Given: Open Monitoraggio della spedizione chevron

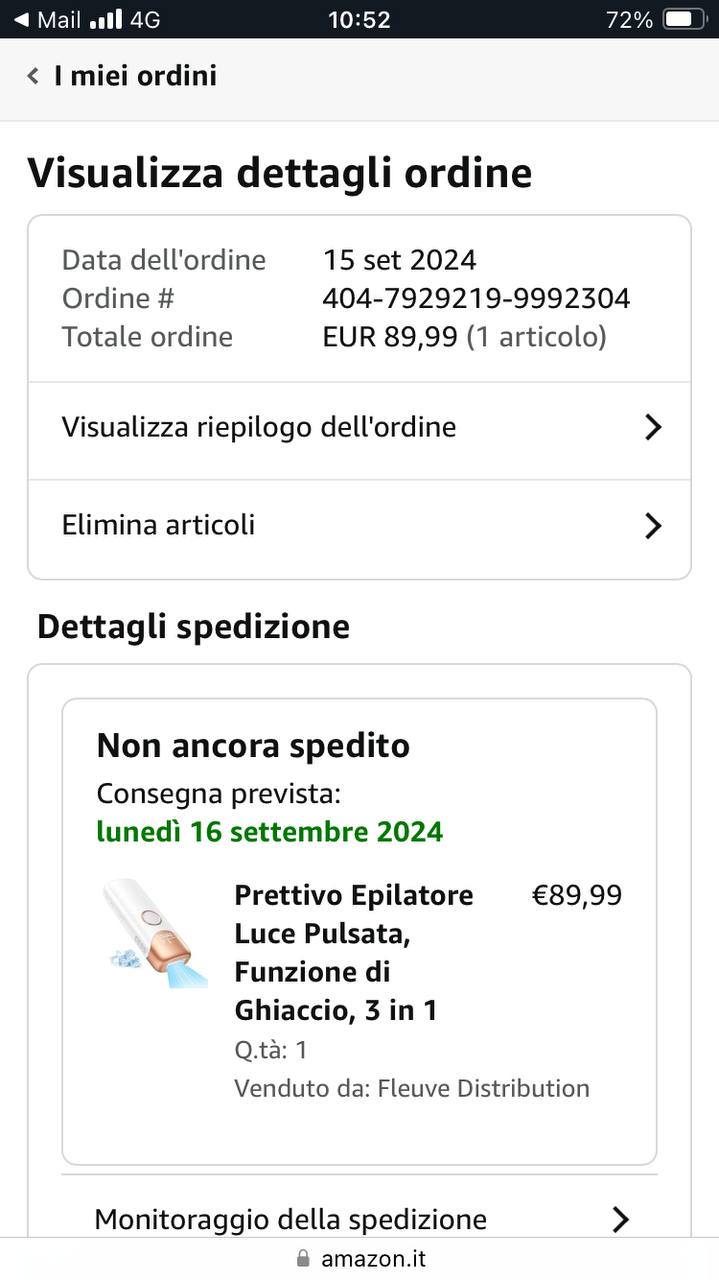Looking at the screenshot, I should pos(620,1219).
